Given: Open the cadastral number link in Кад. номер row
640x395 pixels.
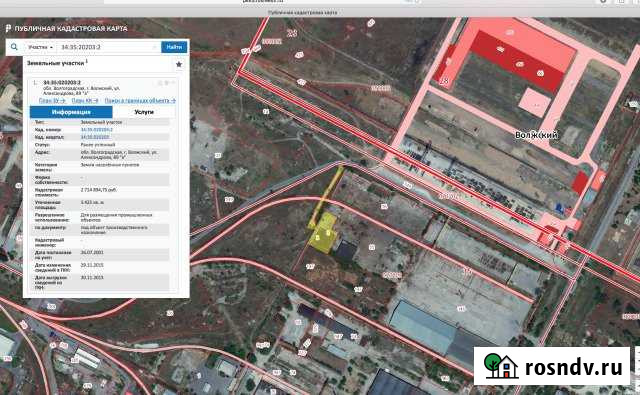Looking at the screenshot, I should coord(97,130).
